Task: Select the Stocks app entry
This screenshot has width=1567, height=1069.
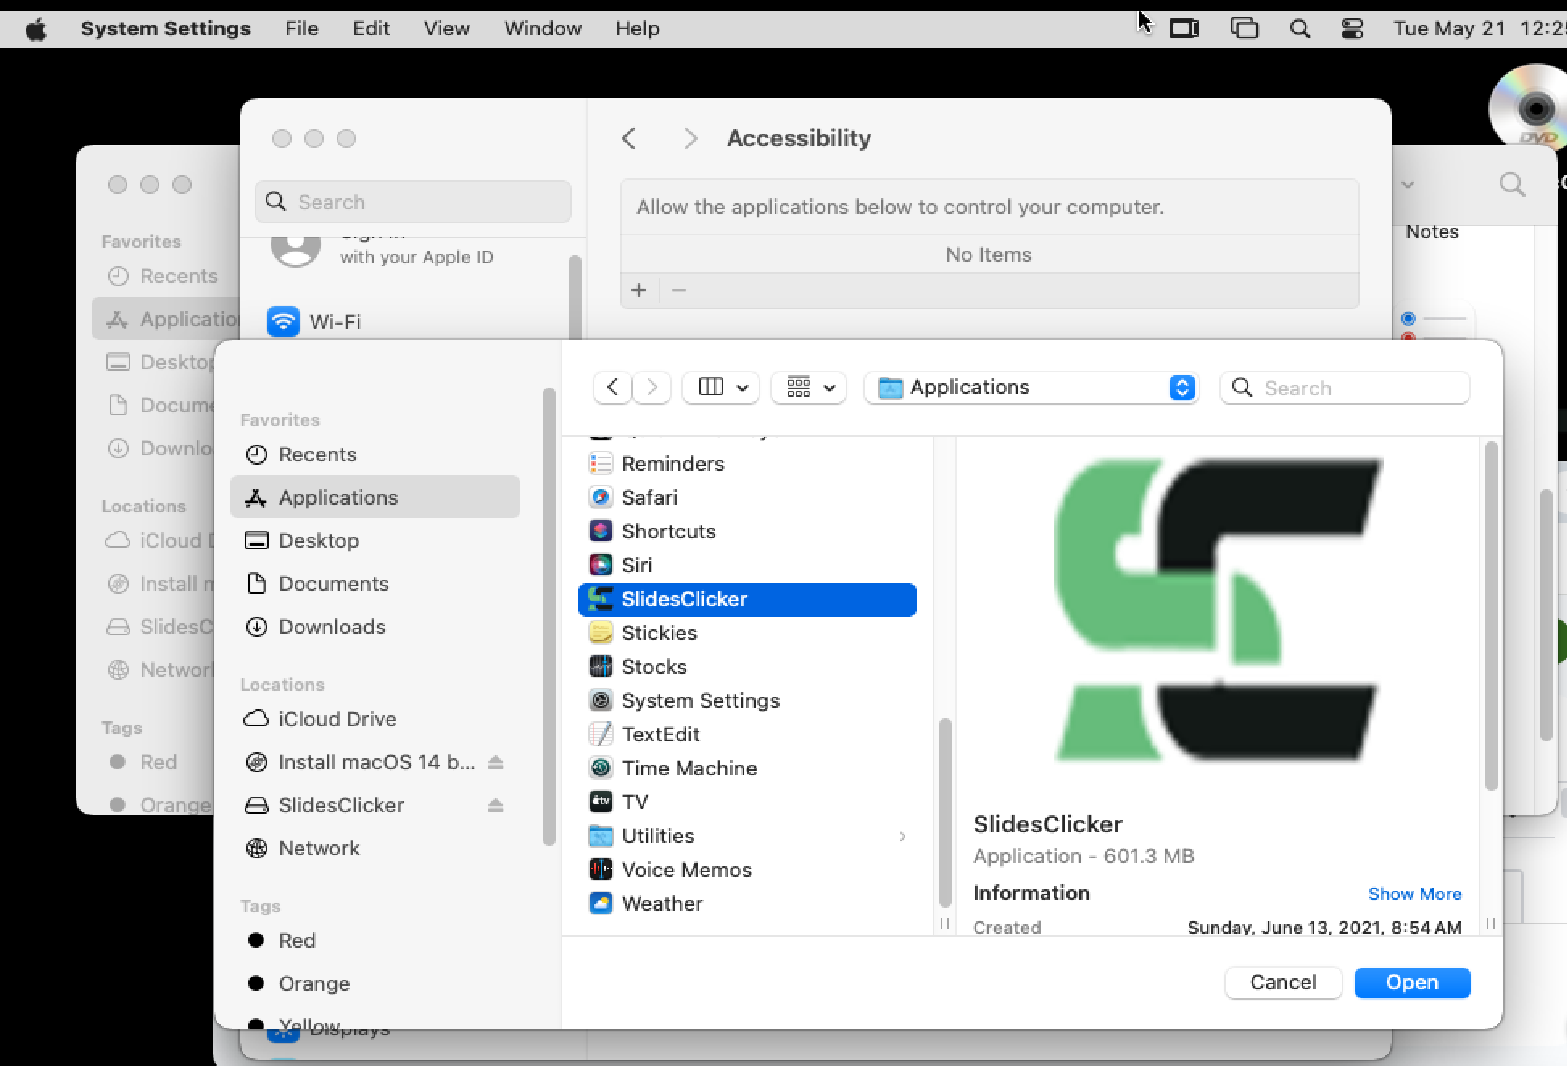Action: (x=747, y=667)
